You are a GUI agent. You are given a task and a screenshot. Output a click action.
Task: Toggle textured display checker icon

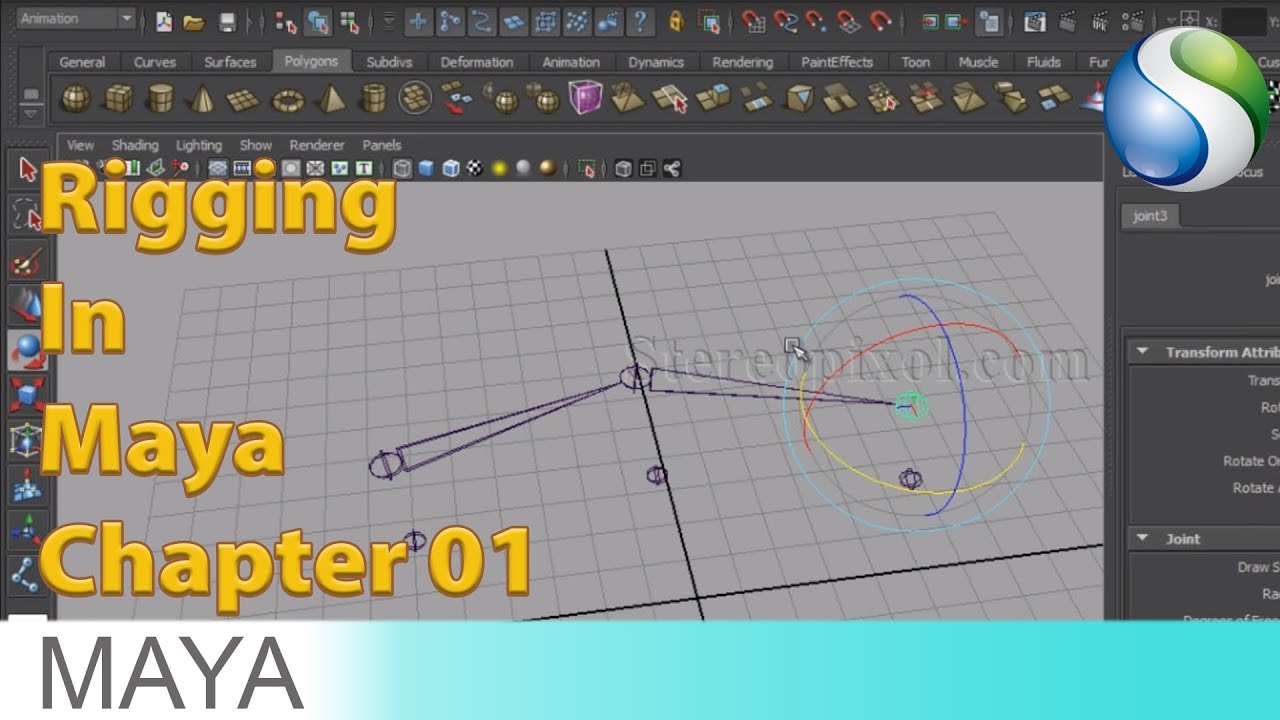[x=475, y=168]
